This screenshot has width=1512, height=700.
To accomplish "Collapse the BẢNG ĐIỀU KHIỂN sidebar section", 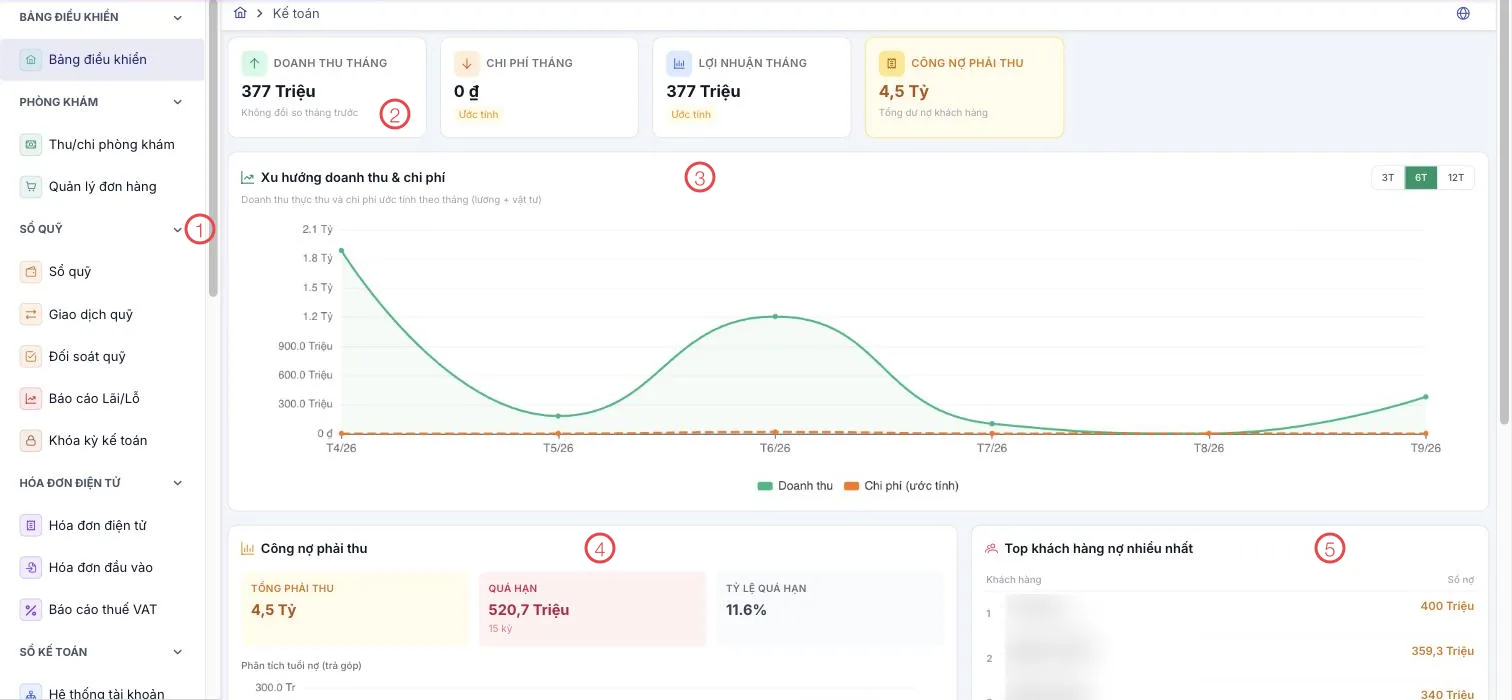I will click(178, 18).
